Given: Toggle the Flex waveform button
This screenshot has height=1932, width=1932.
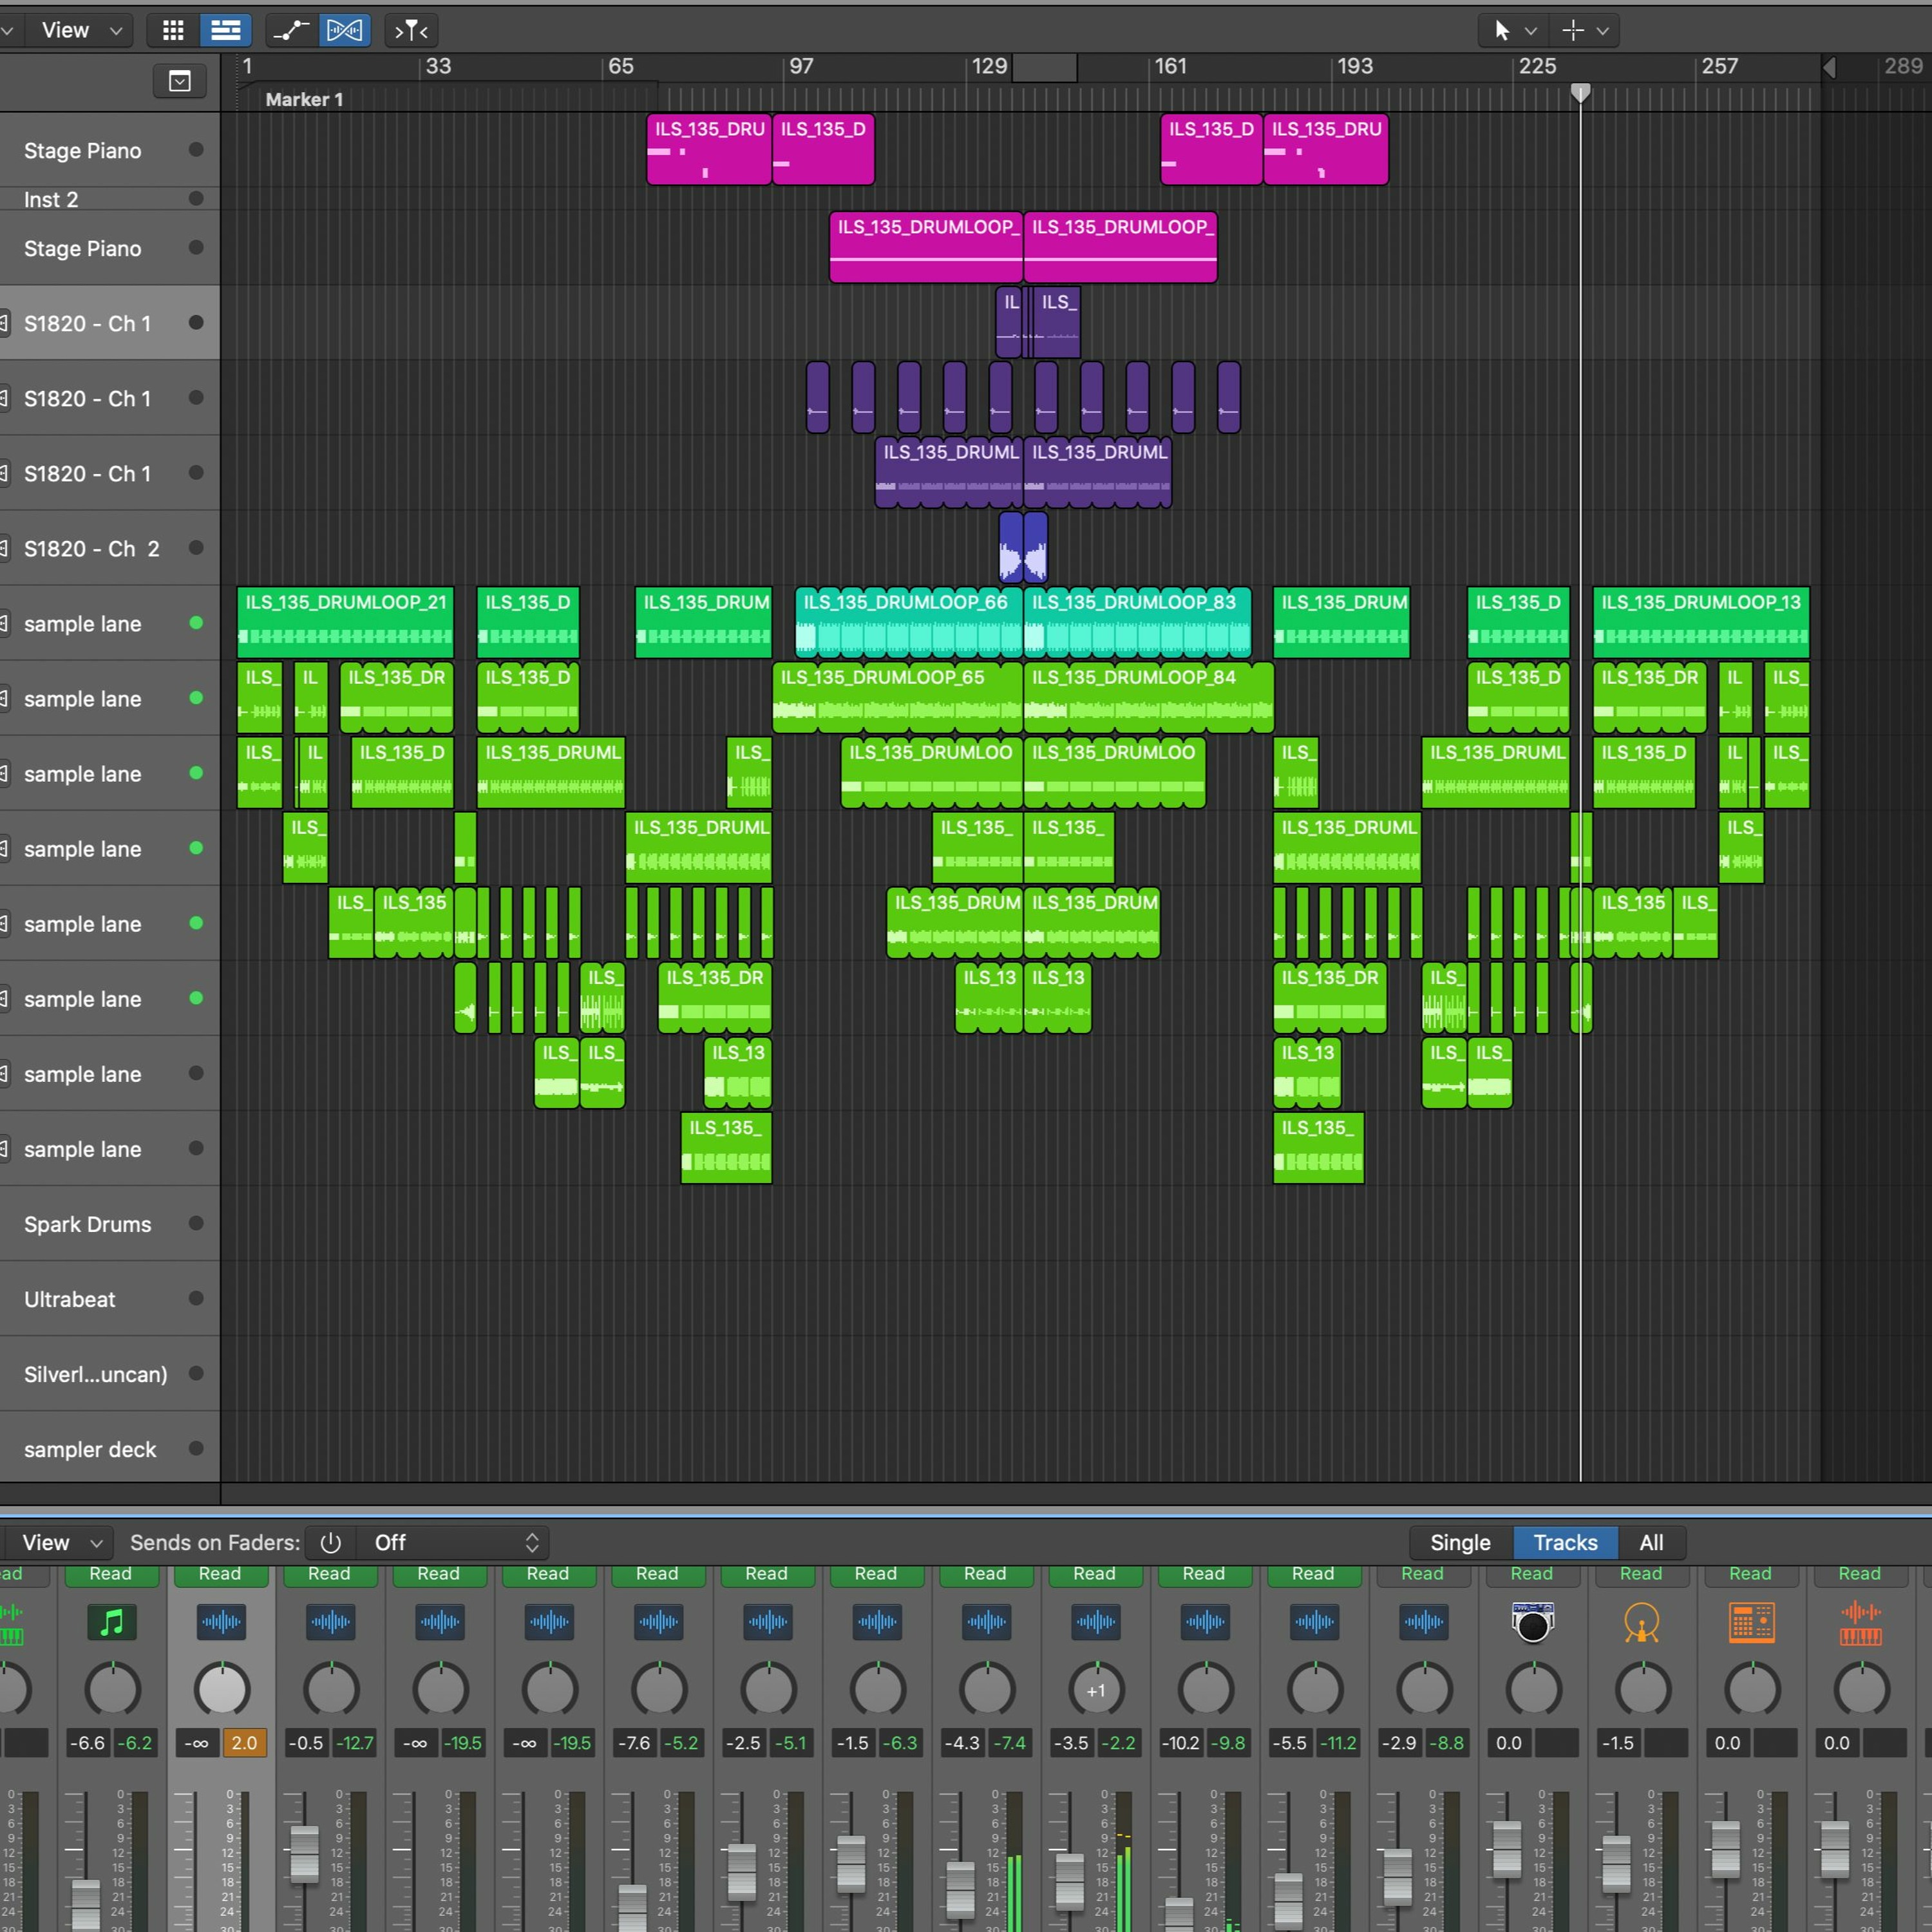Looking at the screenshot, I should click(x=344, y=31).
